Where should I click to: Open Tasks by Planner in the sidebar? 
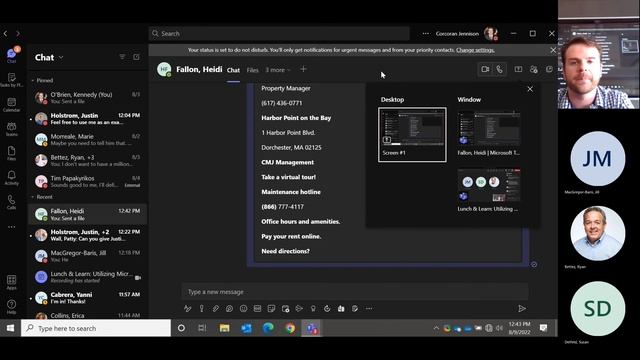(11, 80)
